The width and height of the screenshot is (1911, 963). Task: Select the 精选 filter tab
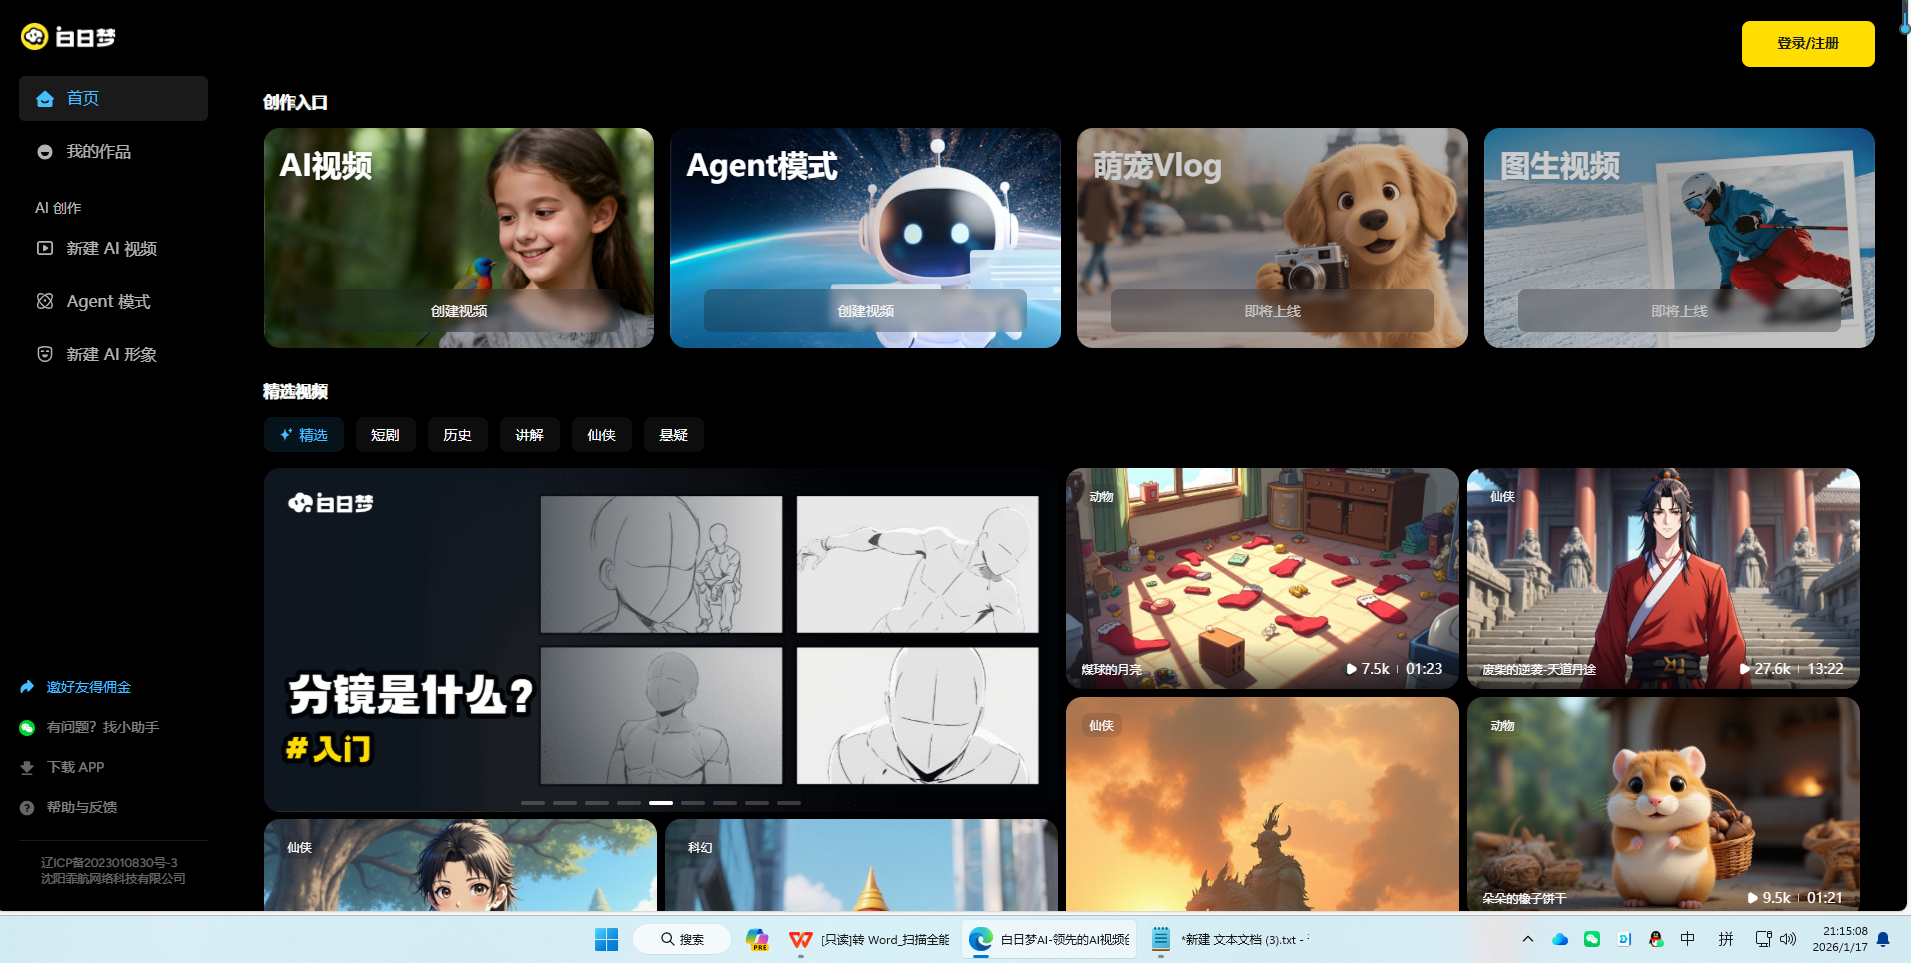(304, 435)
